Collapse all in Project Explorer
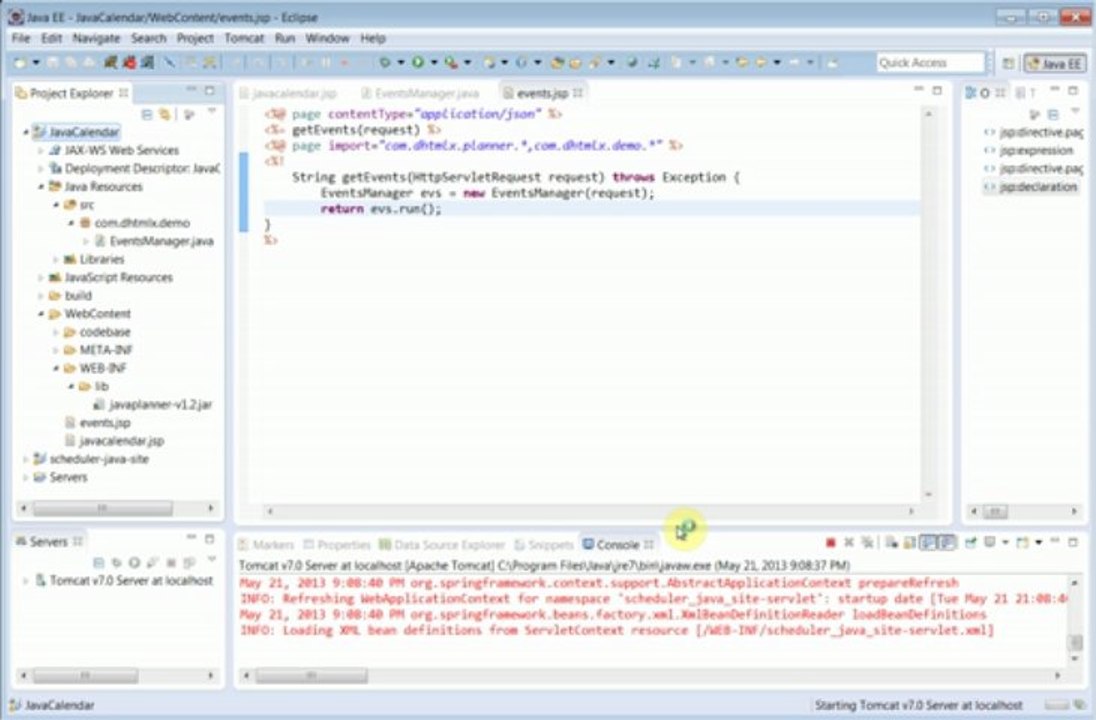 [147, 114]
